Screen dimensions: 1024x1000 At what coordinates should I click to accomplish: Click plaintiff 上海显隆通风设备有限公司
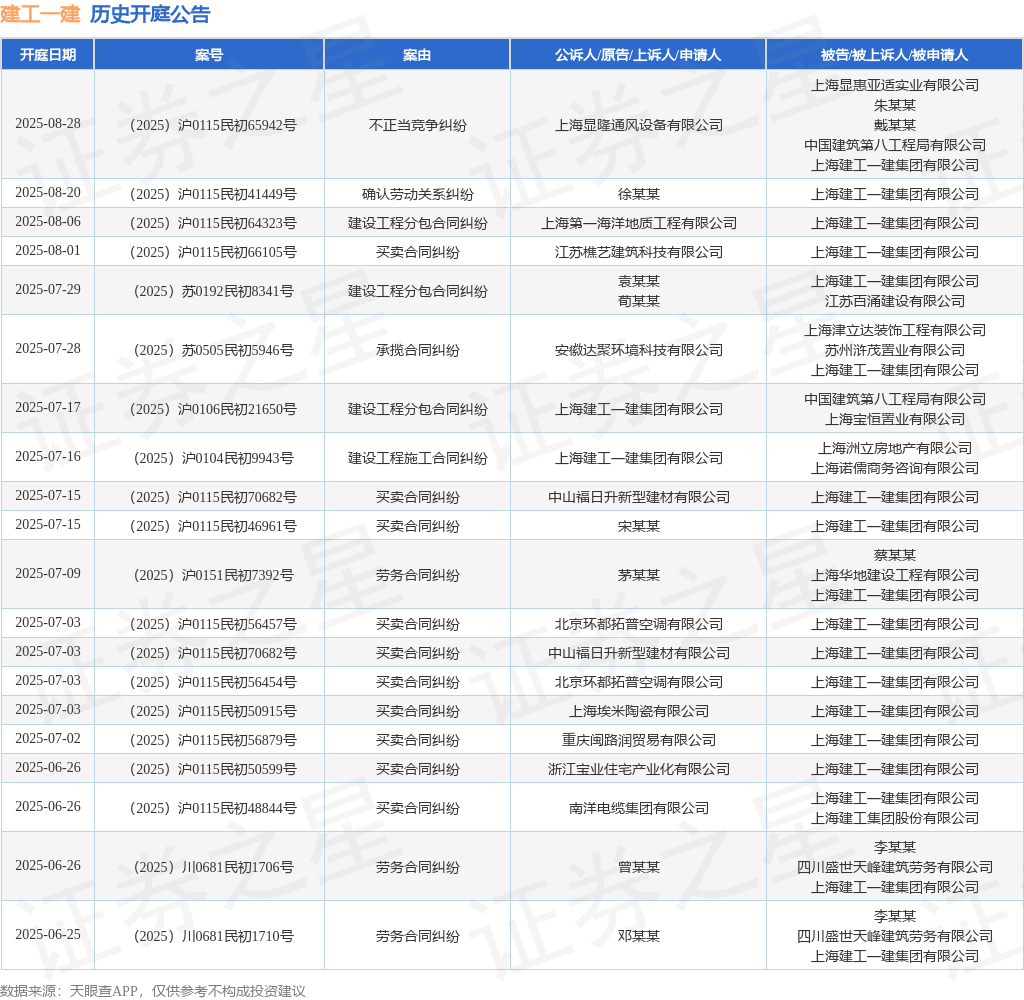coord(639,125)
